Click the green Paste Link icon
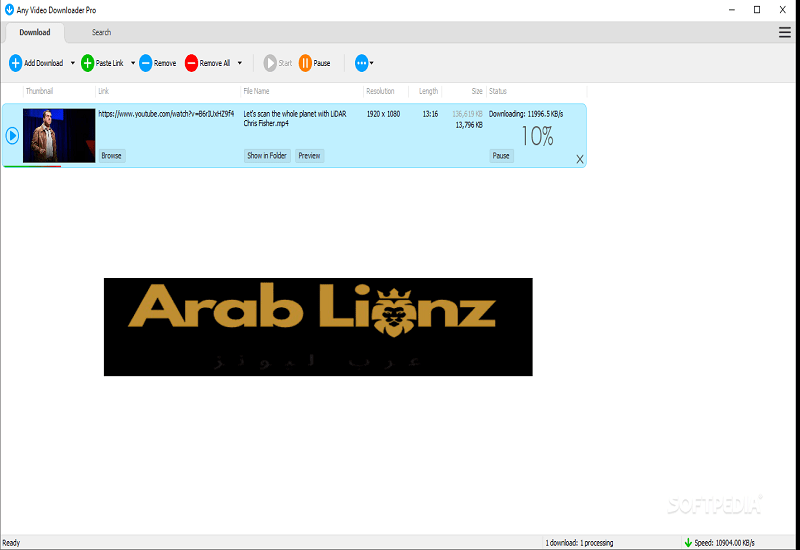 point(88,63)
